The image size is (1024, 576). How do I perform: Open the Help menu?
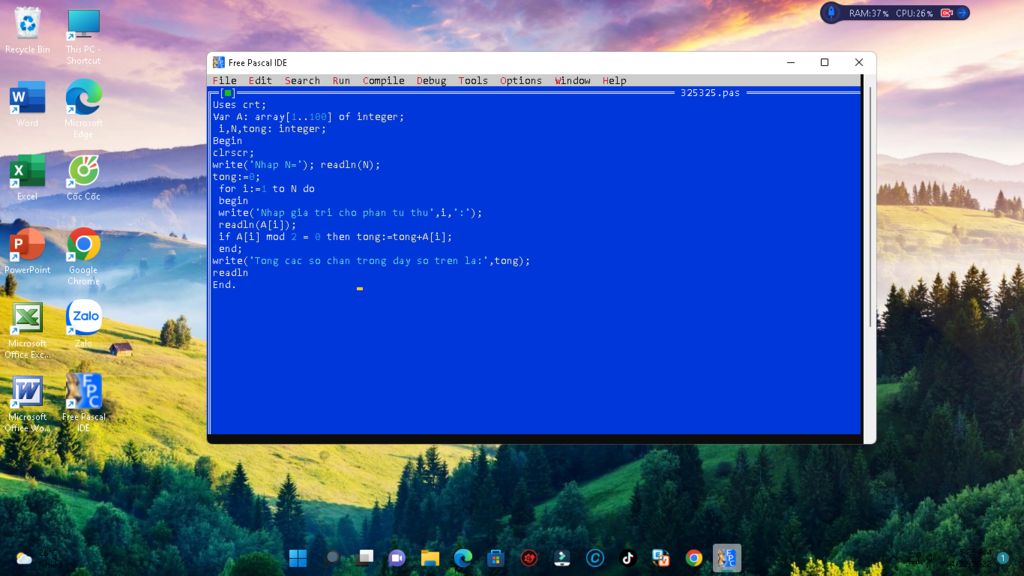click(x=614, y=80)
